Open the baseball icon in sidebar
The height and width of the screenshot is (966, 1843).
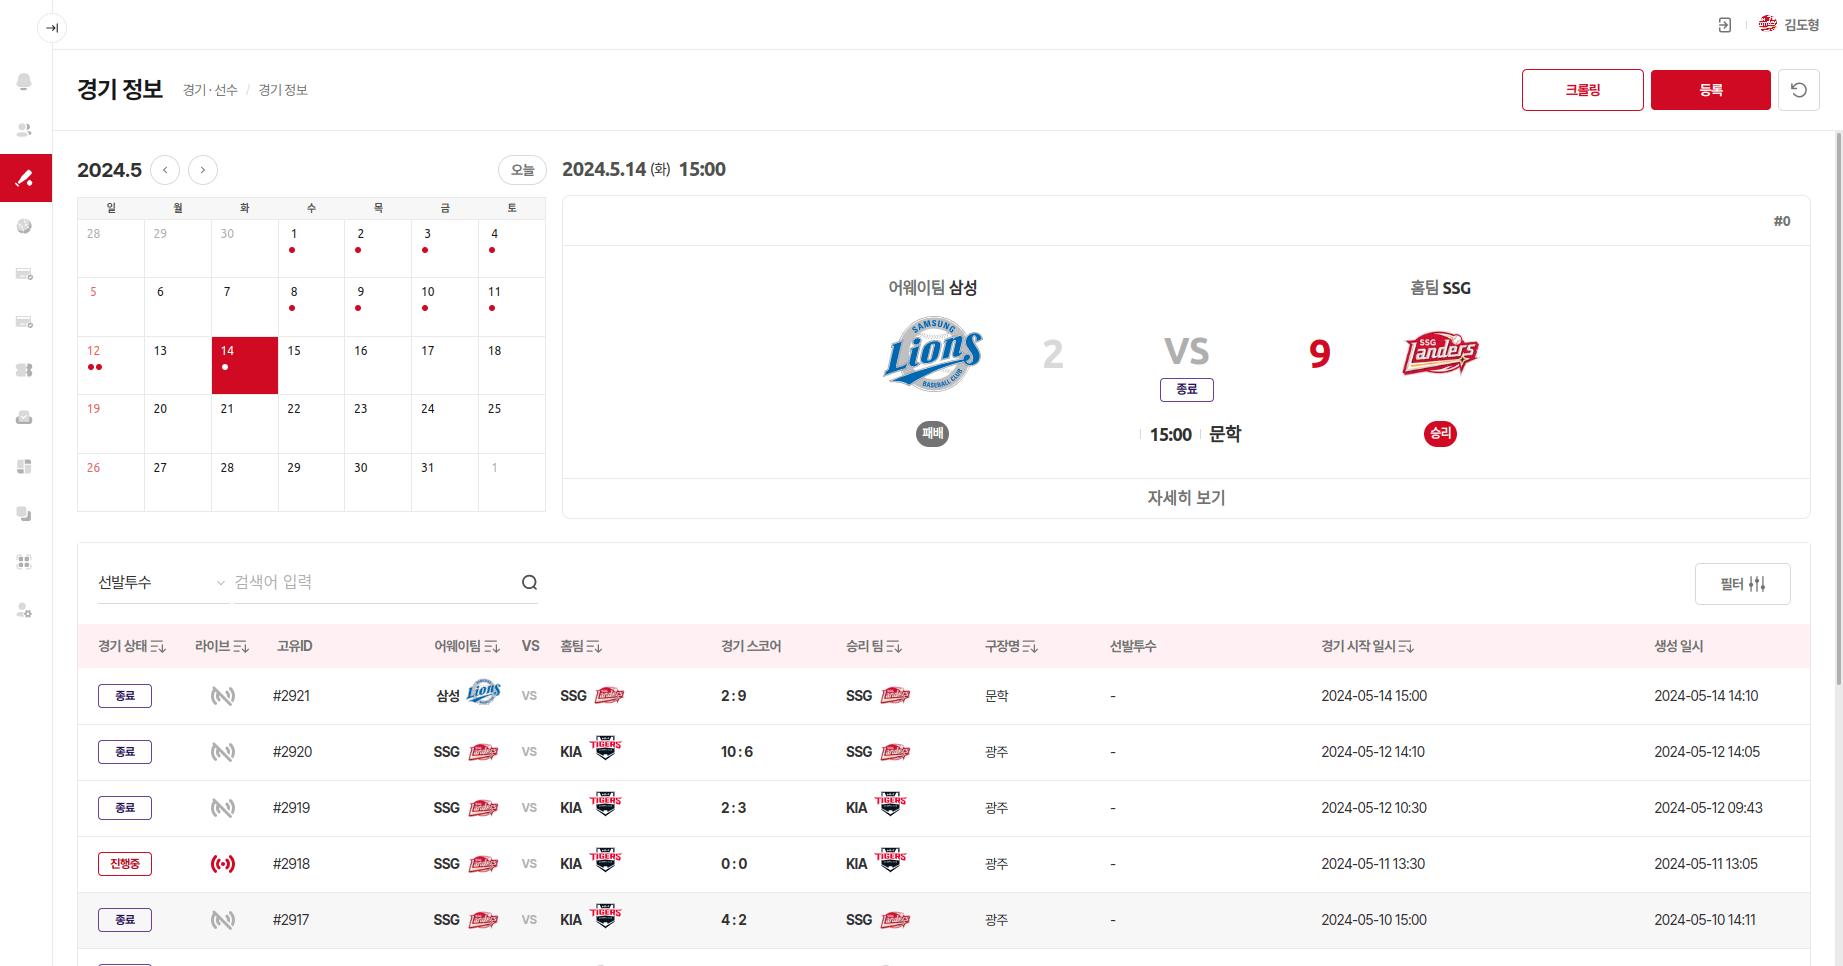(x=24, y=226)
